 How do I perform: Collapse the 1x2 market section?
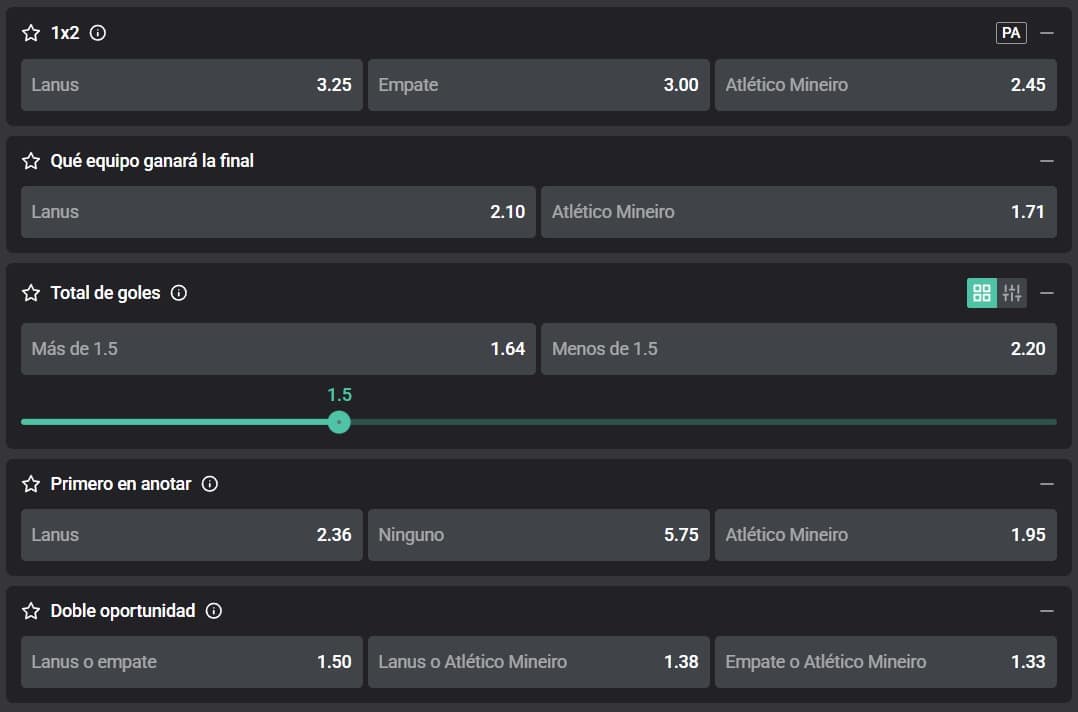[x=1047, y=33]
